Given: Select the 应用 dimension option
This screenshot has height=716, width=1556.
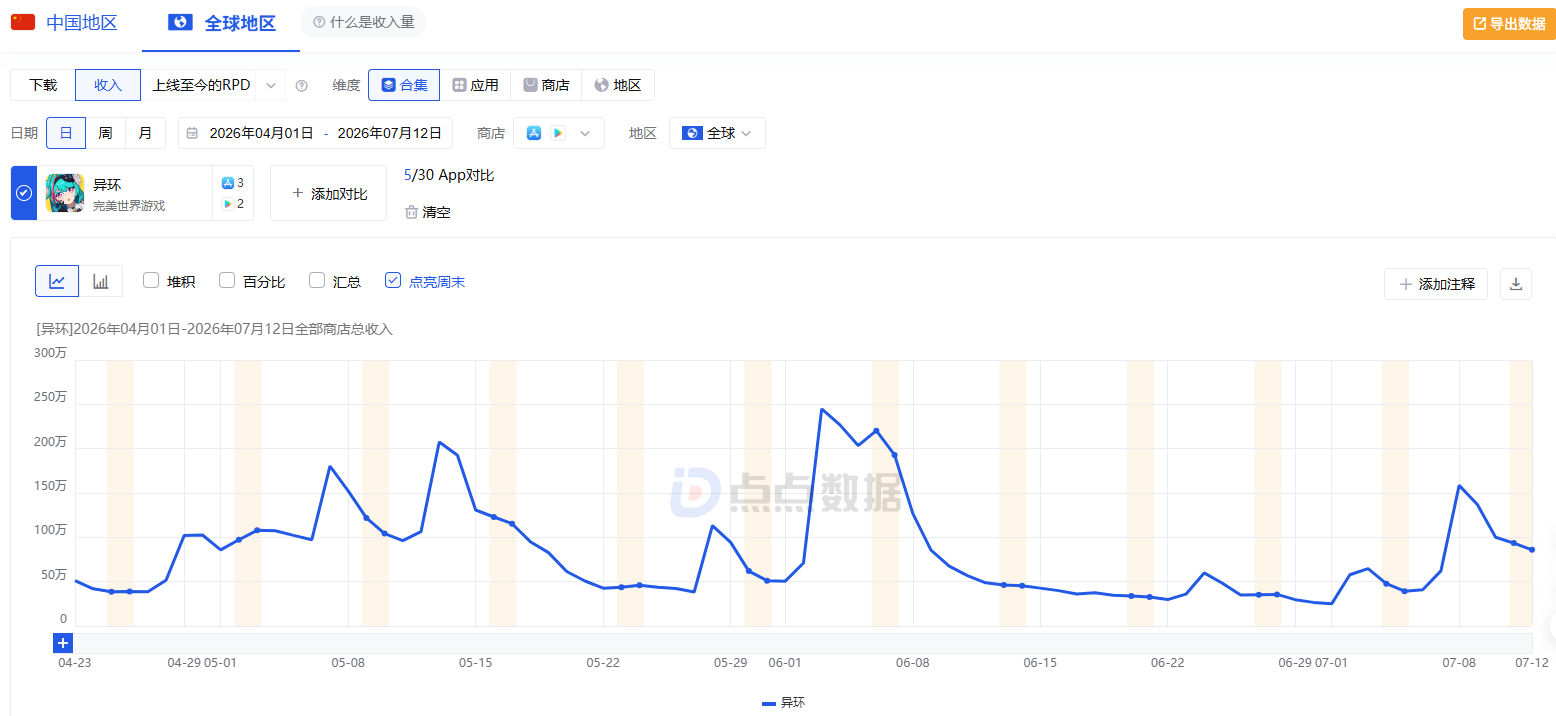Looking at the screenshot, I should point(475,85).
